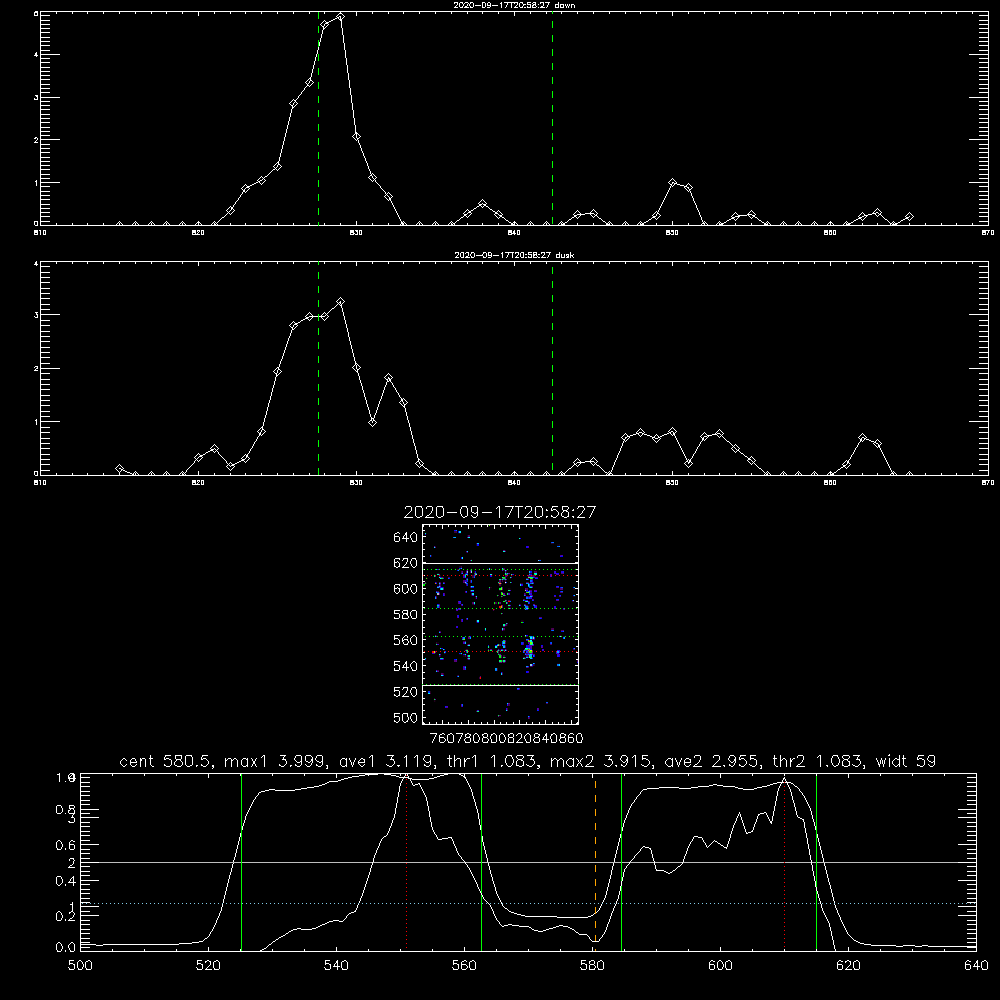
Task: Click the highest diamond marker in the dawn plot
Action: click(x=341, y=17)
